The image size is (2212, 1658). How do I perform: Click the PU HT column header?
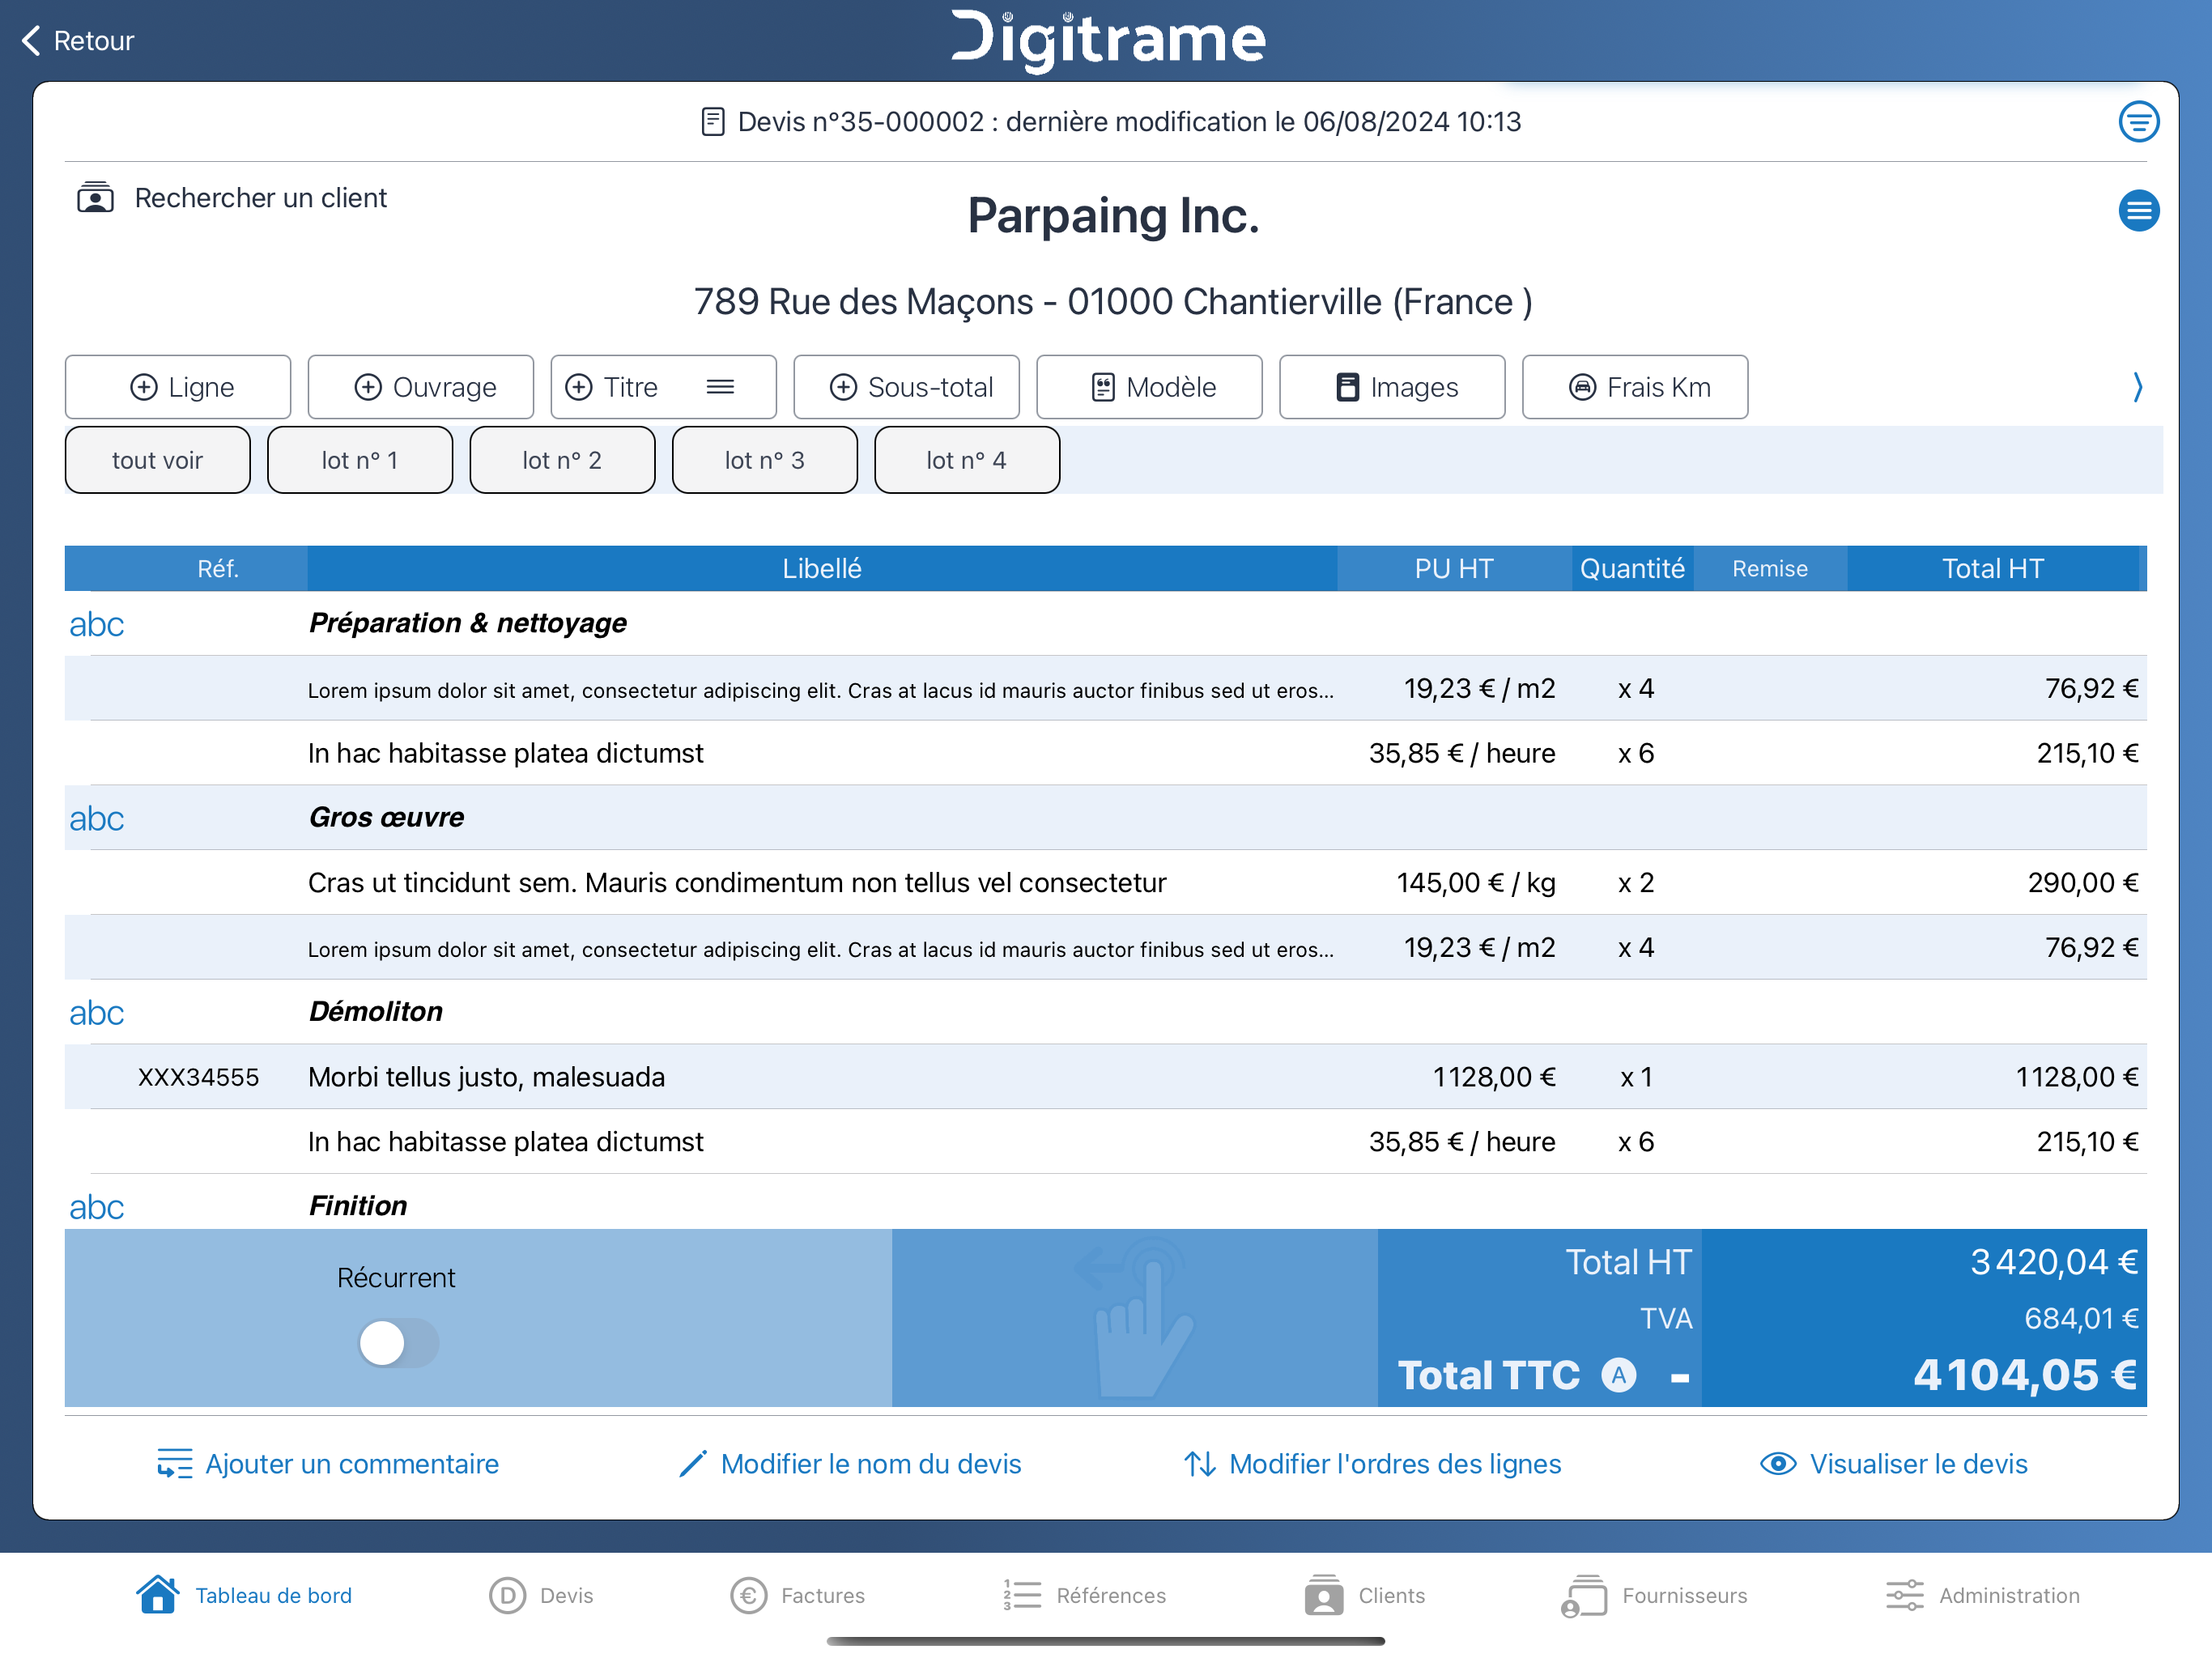click(x=1454, y=568)
